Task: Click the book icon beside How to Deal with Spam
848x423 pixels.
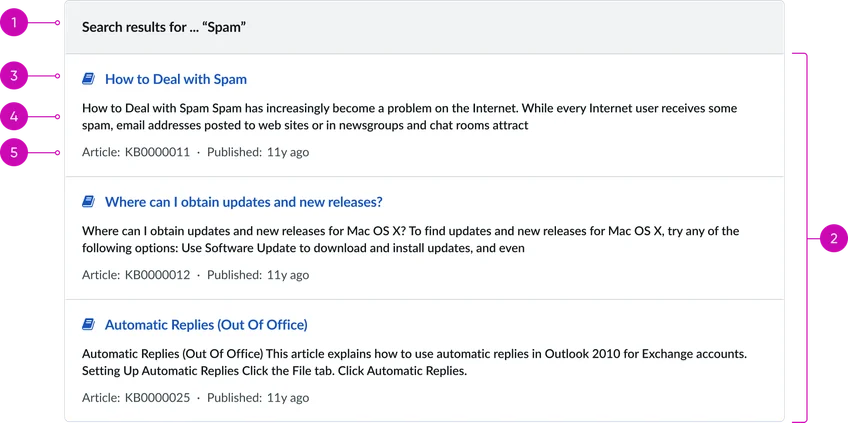Action: click(88, 80)
